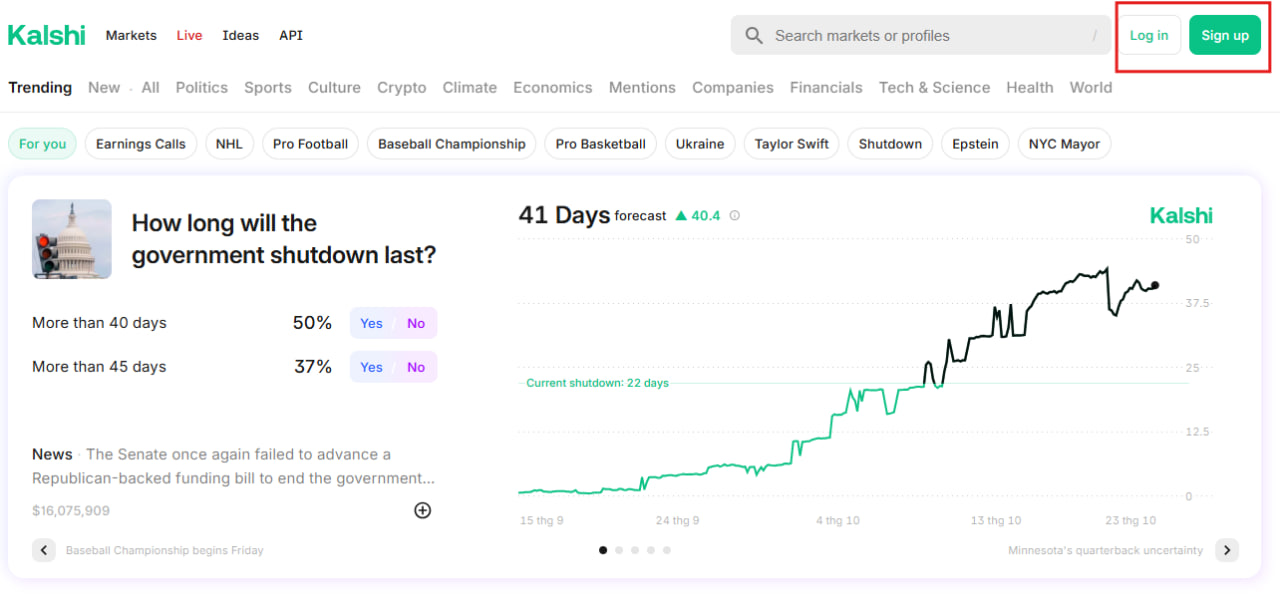Viewport: 1280px width, 606px height.
Task: Click the search magnifier icon
Action: pos(754,36)
